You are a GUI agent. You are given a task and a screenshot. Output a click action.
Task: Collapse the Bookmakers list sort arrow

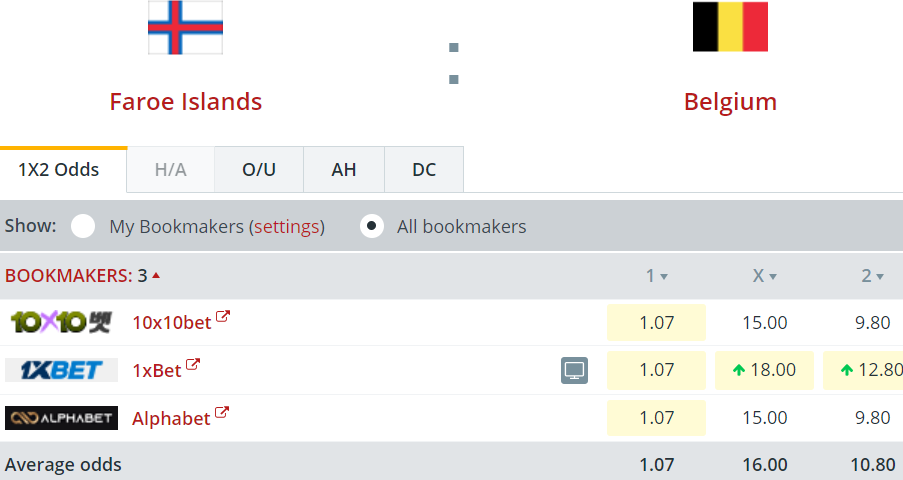[156, 275]
